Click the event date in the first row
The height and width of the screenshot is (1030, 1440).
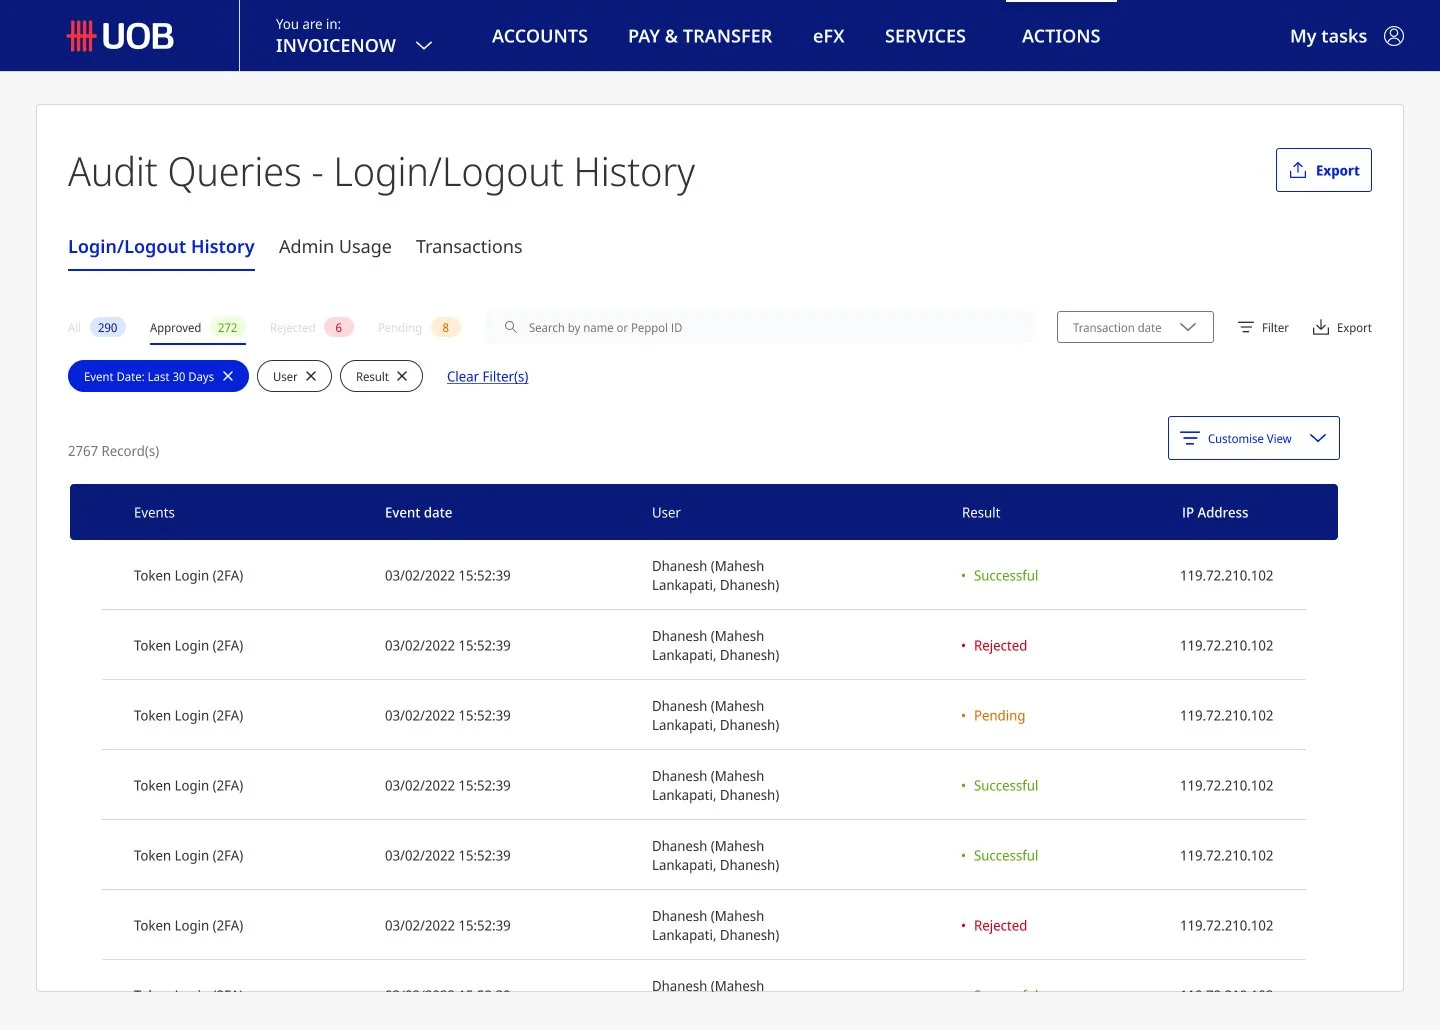point(447,575)
